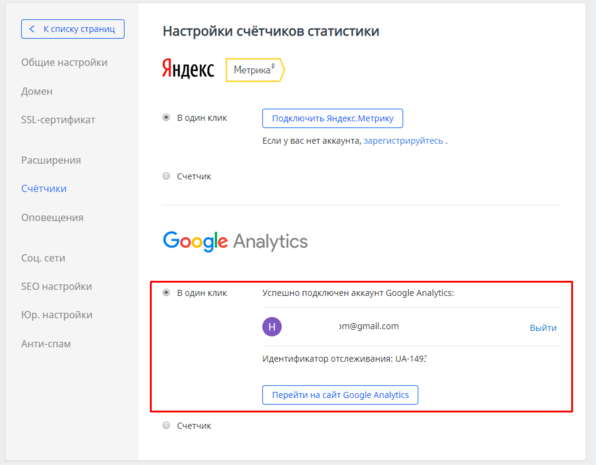Click Выйти to disconnect Google account
Viewport: 596px width, 465px height.
543,328
